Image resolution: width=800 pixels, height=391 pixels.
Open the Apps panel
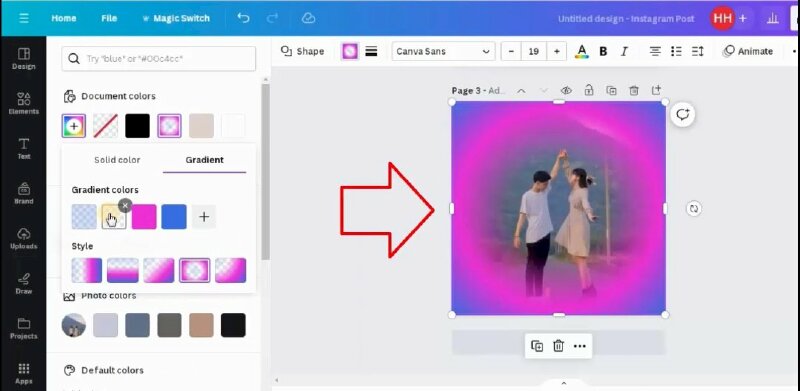[x=23, y=374]
